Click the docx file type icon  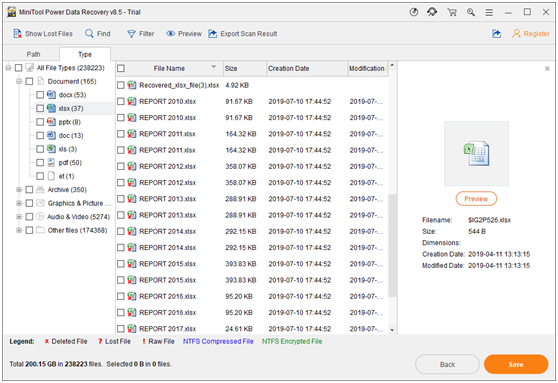(51, 95)
